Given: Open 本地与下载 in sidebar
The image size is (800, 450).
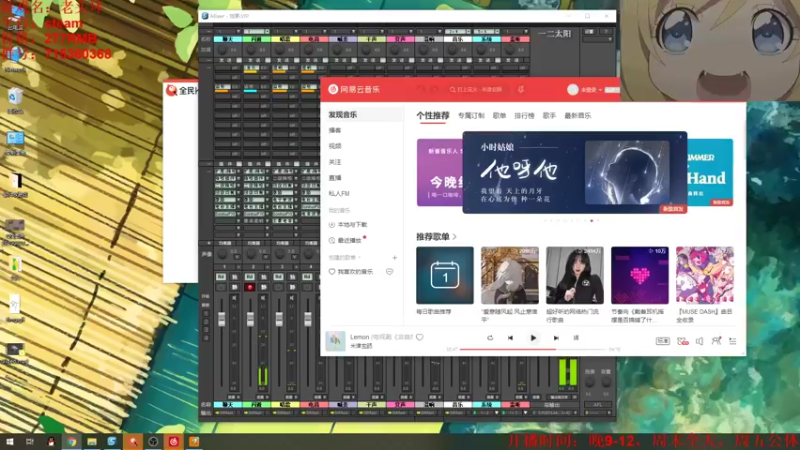Looking at the screenshot, I should [348, 224].
